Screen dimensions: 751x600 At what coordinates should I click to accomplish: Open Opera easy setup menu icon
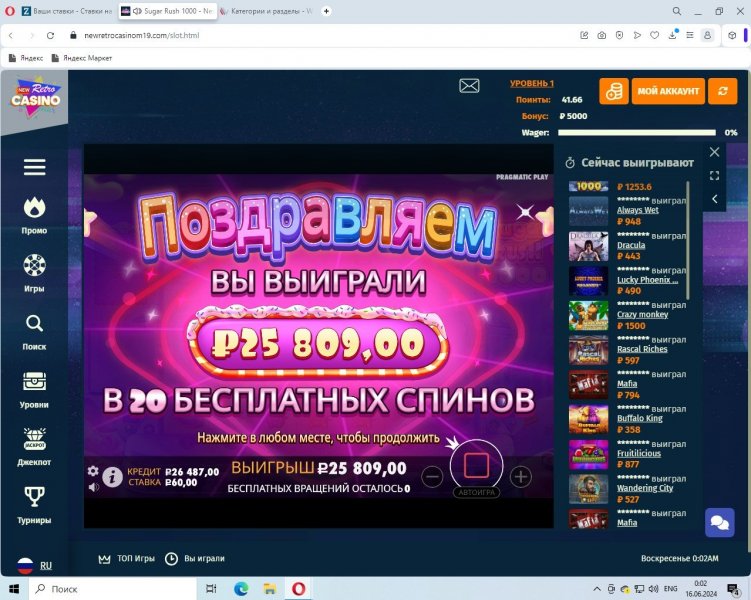point(690,35)
